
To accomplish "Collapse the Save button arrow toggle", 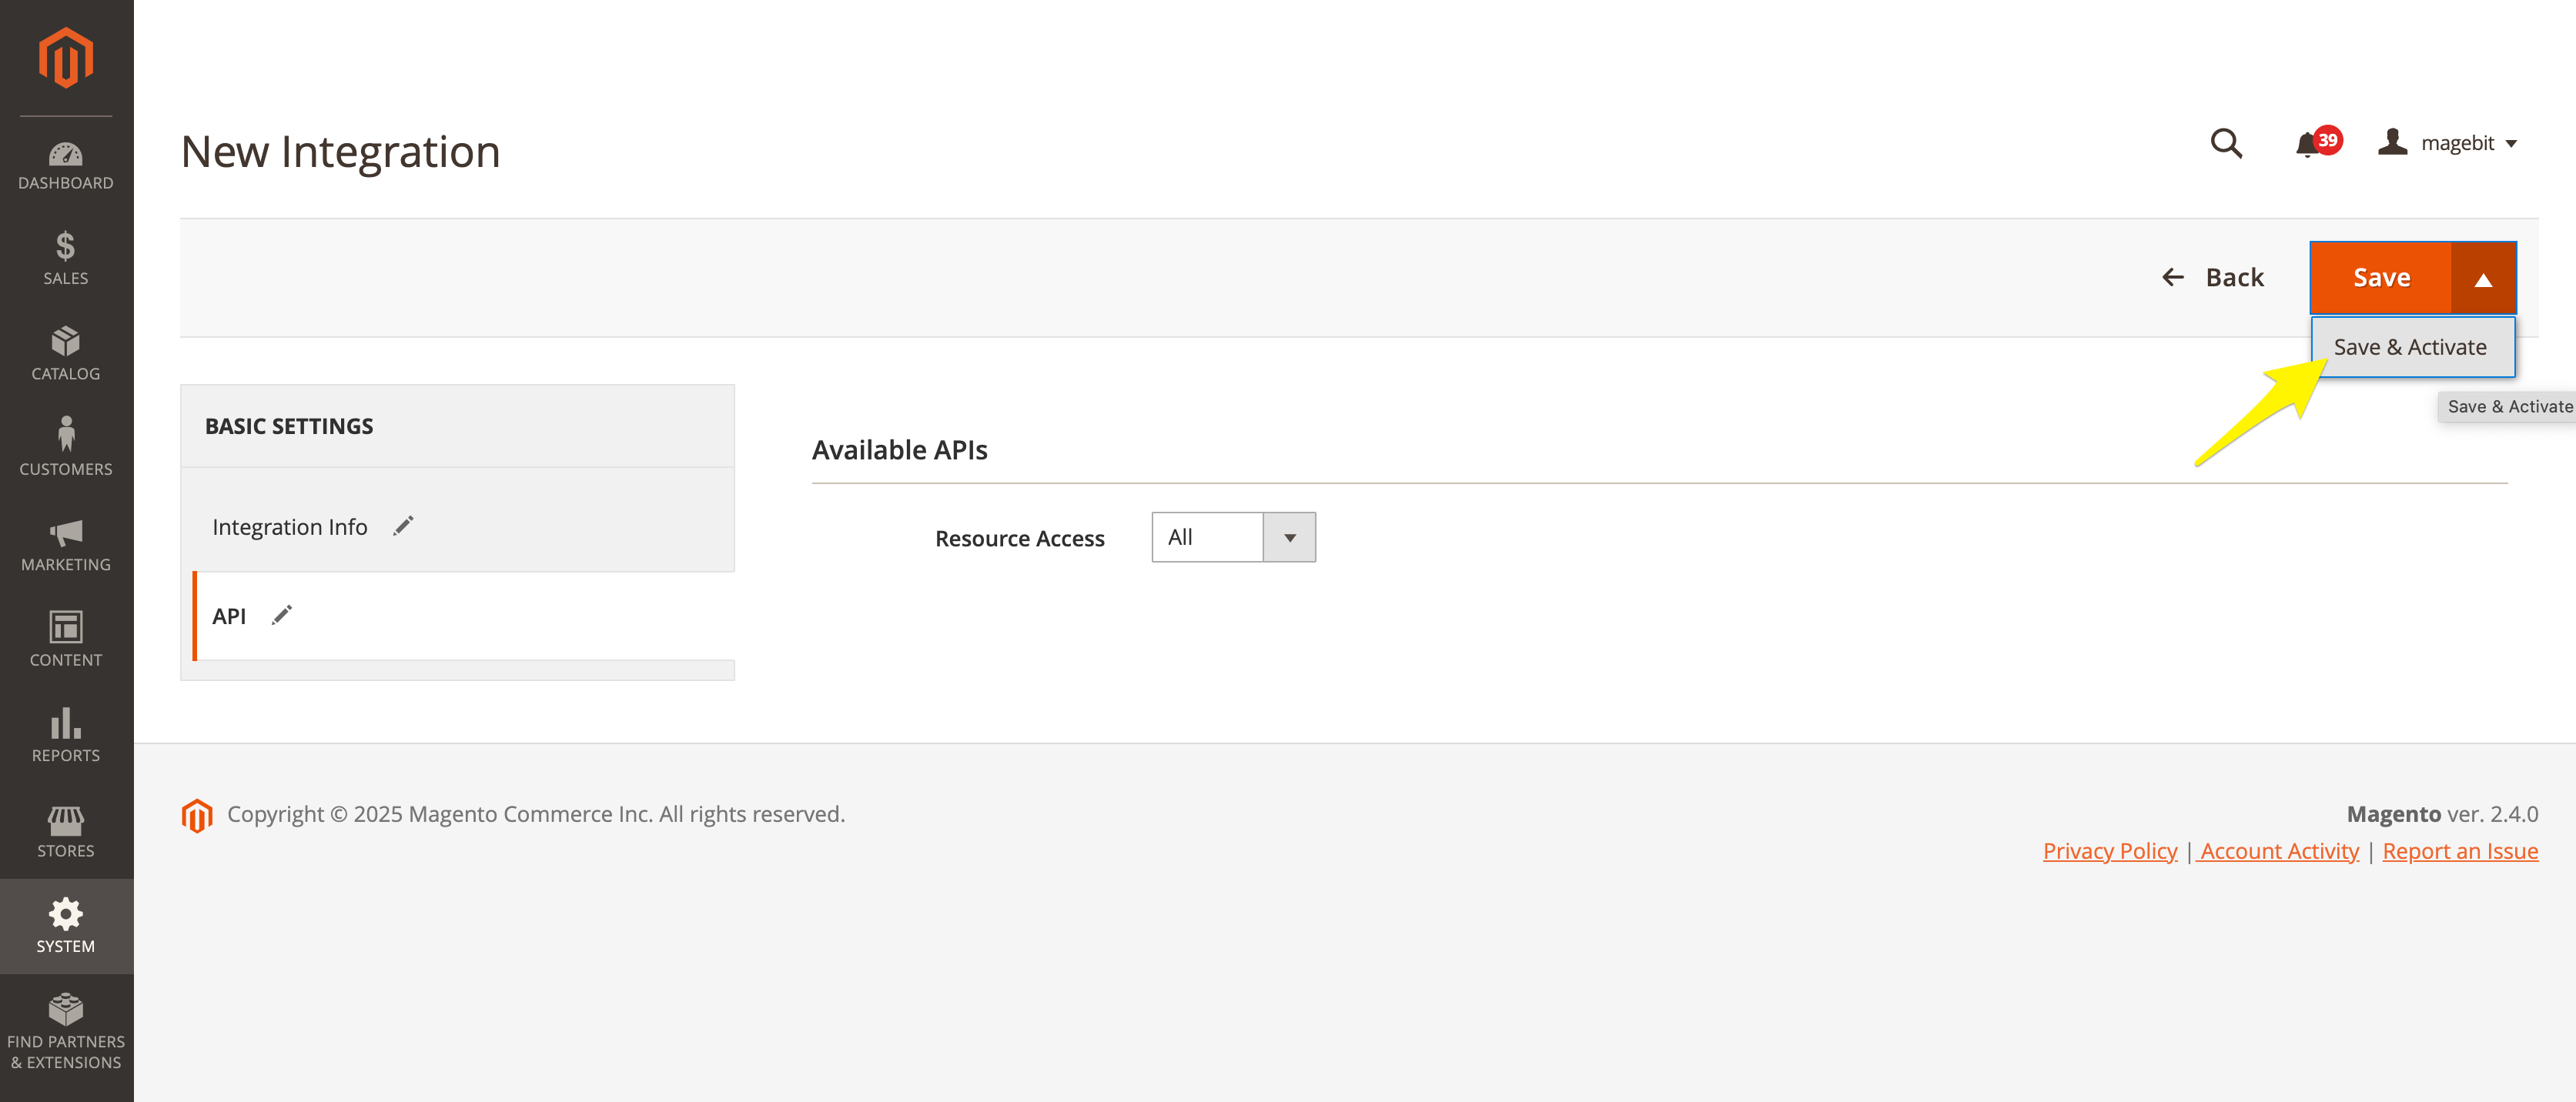I will (x=2483, y=279).
